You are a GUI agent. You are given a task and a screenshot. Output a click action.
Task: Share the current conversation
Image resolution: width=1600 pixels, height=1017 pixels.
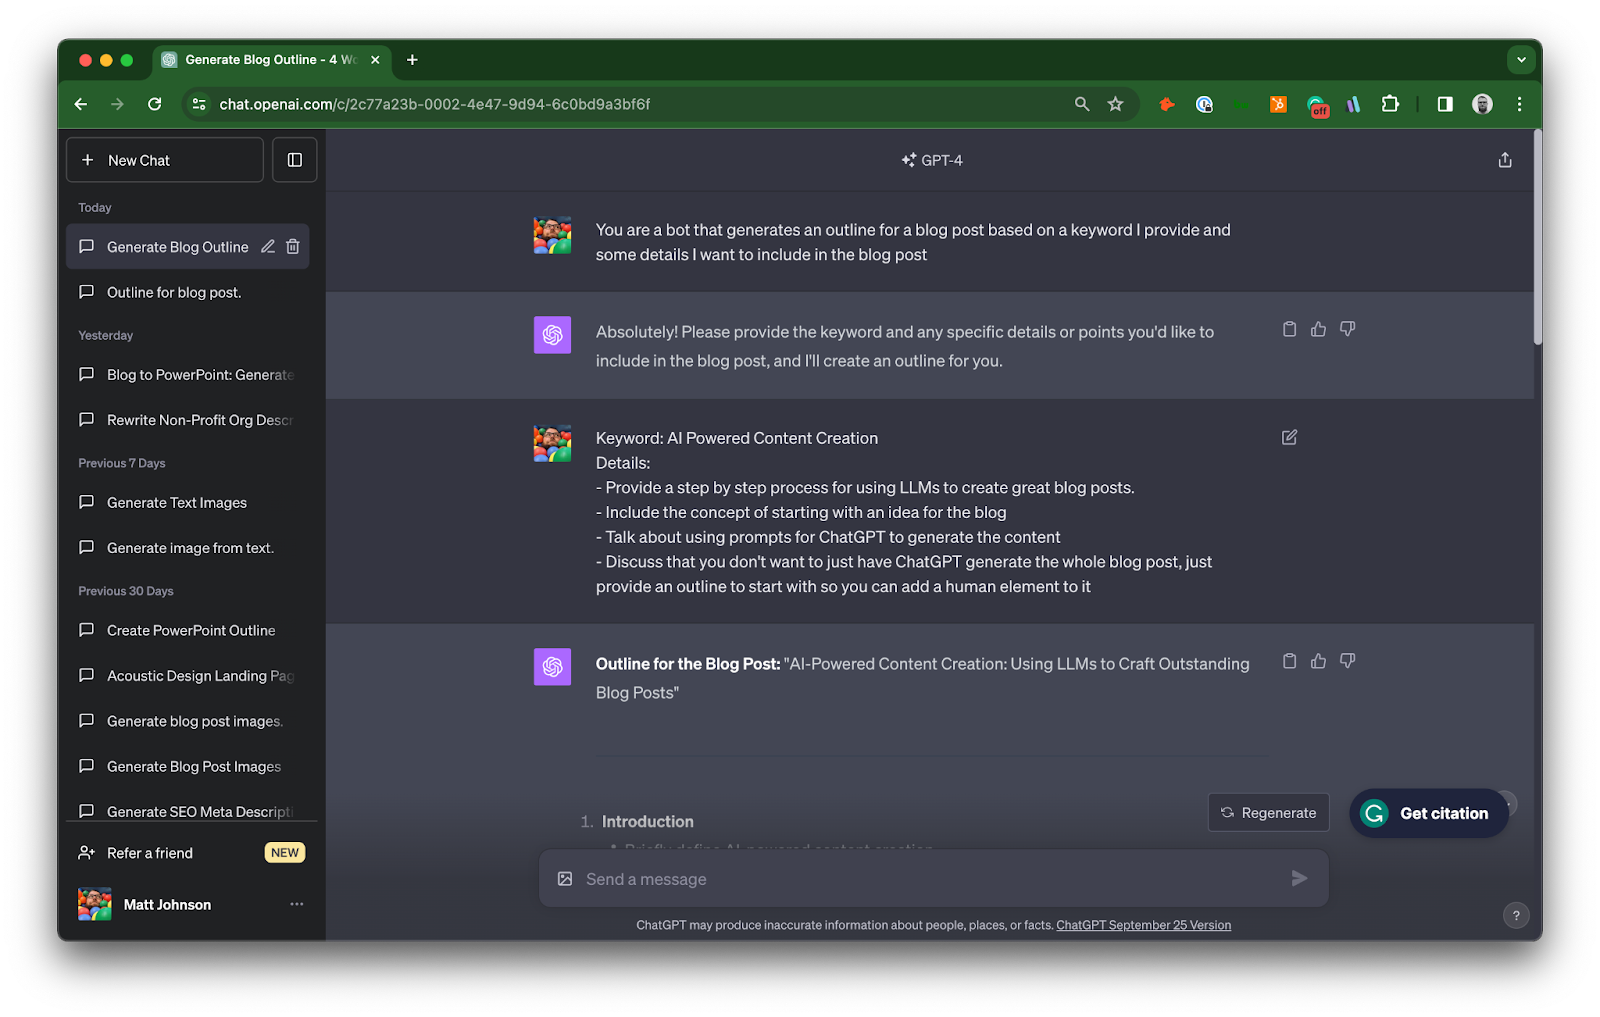click(x=1504, y=159)
